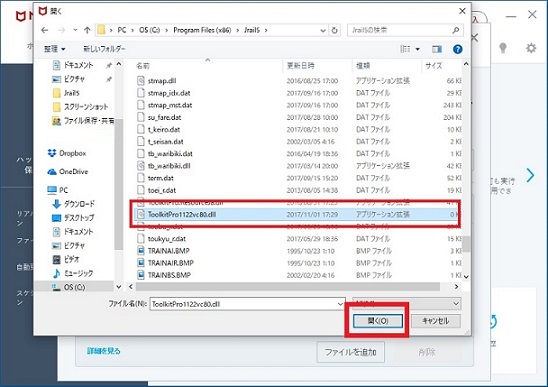
Task: Click the navigation pane scrollbar
Action: coord(119,184)
